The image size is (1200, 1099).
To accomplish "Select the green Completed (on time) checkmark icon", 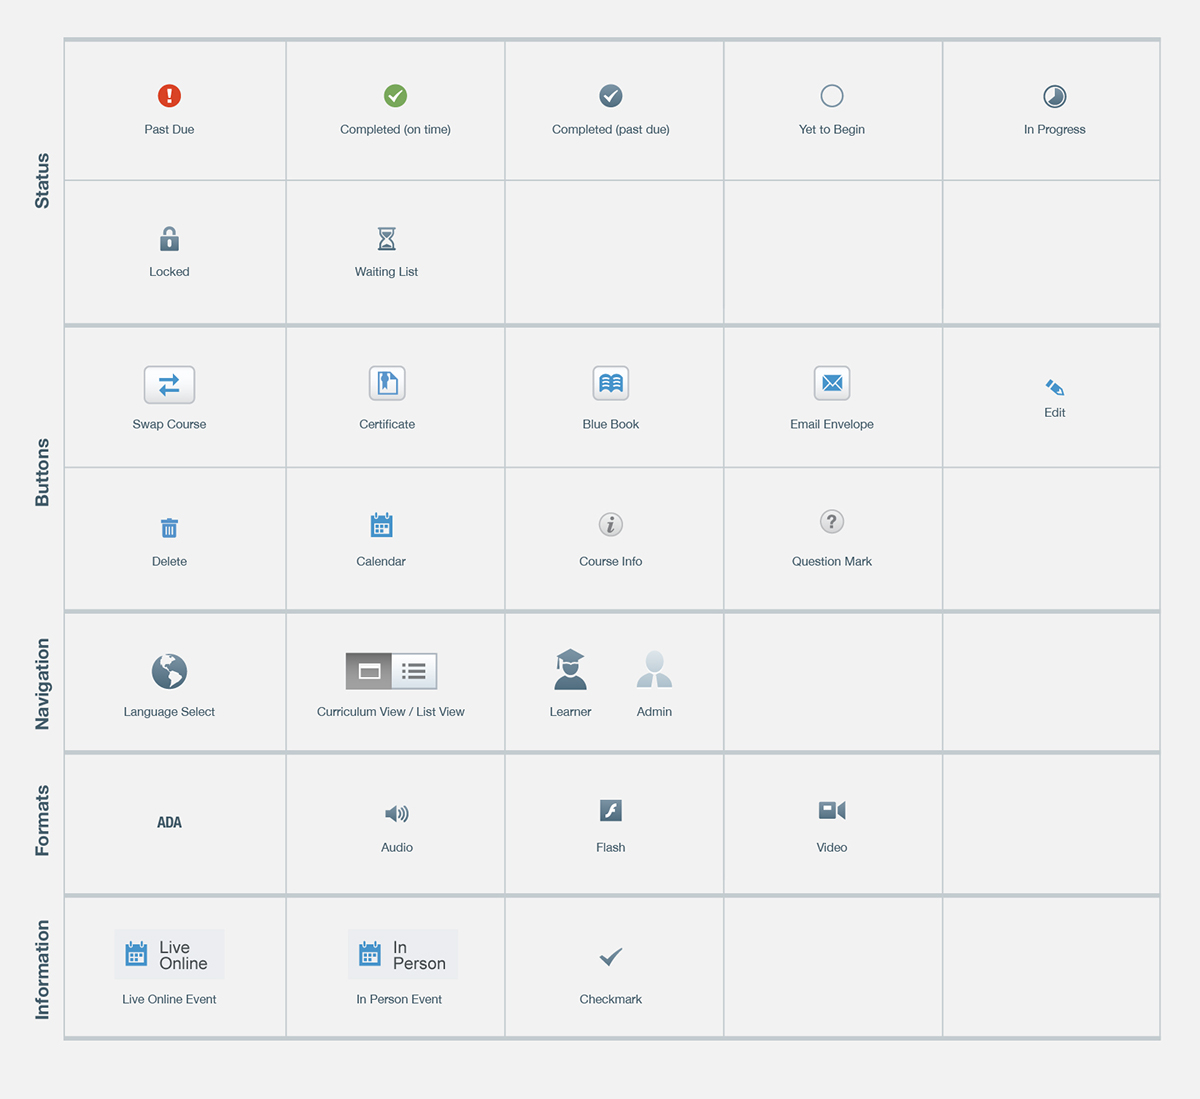I will click(x=395, y=96).
